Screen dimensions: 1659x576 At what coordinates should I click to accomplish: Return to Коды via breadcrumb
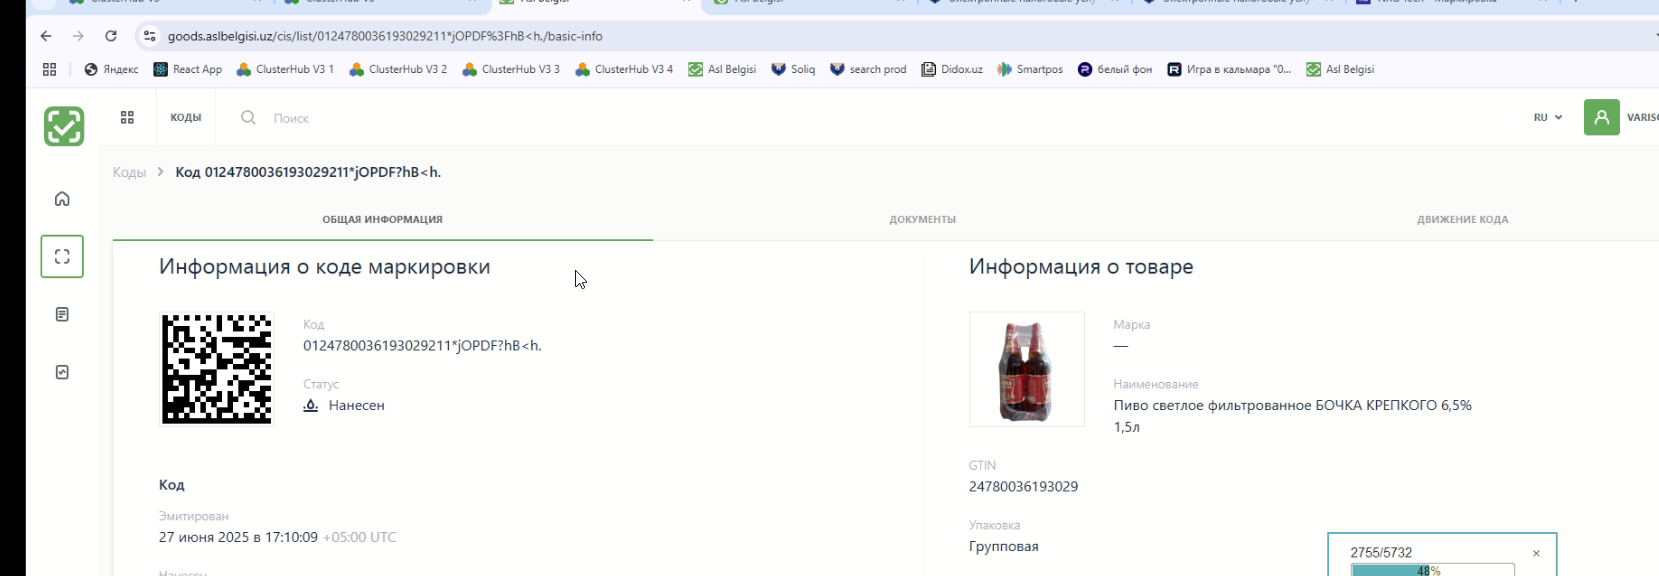pos(129,172)
